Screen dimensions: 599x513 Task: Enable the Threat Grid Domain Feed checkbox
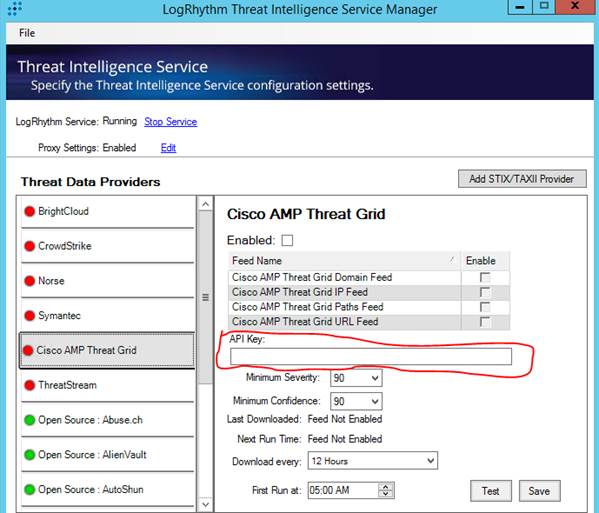coord(485,277)
